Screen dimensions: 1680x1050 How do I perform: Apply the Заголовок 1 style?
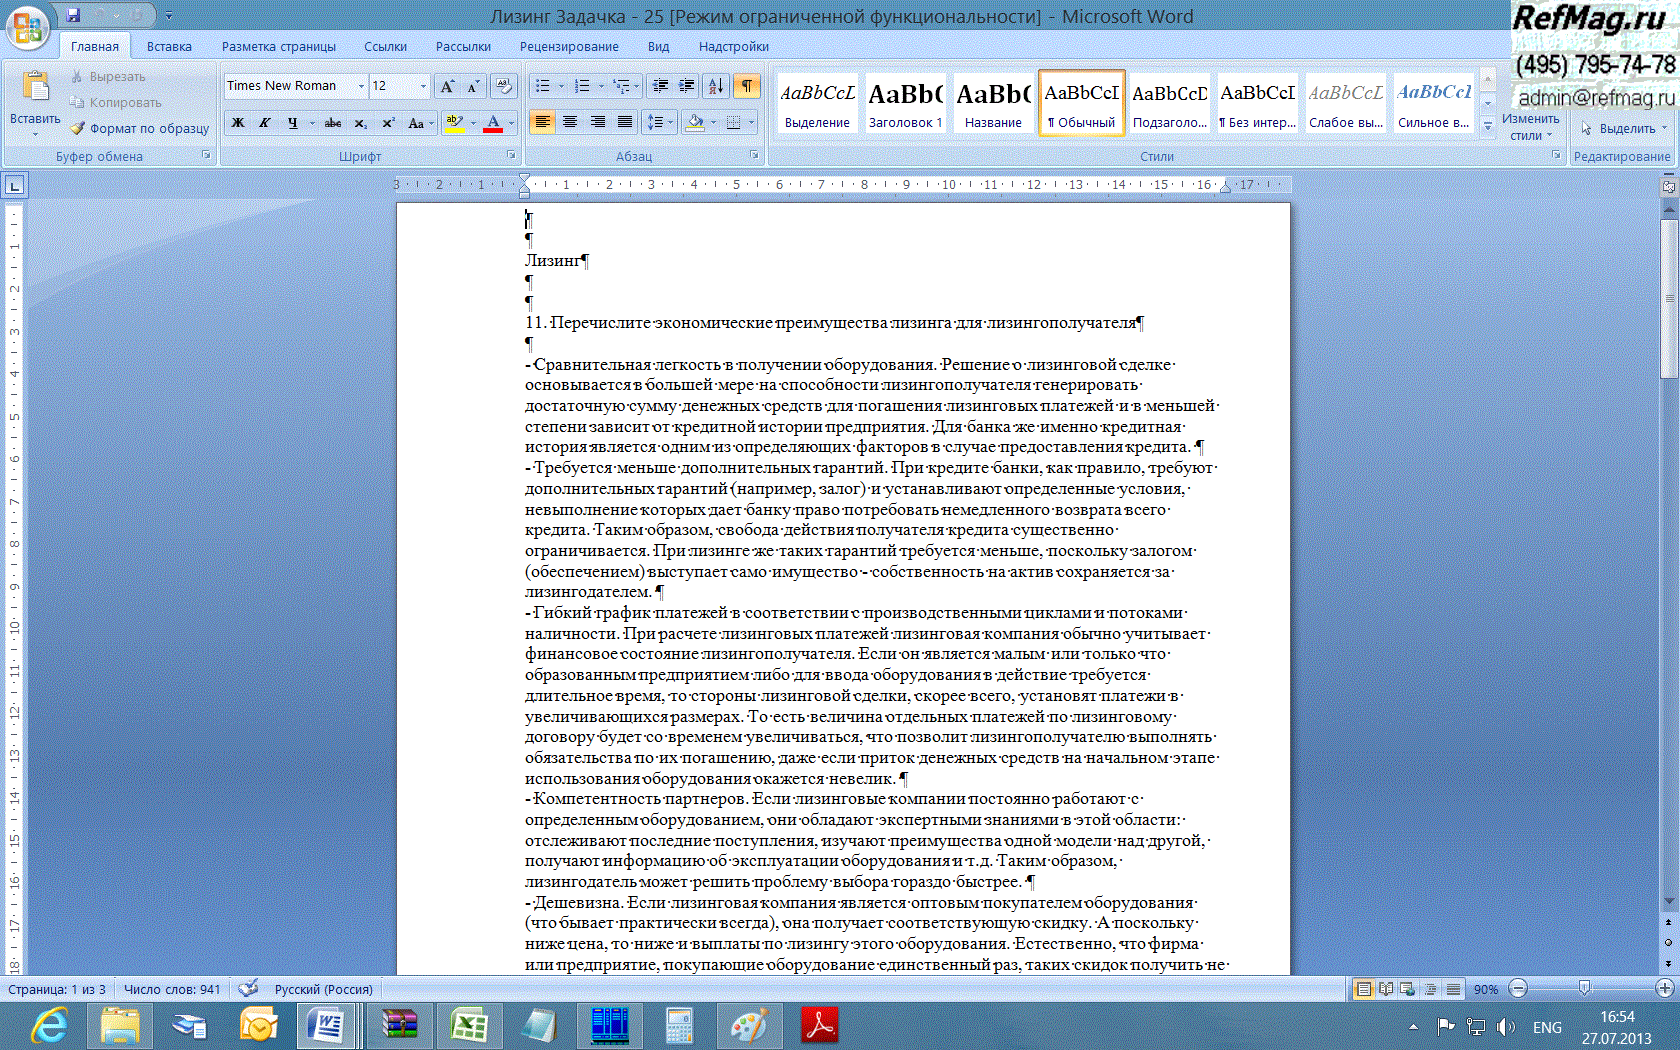point(905,103)
